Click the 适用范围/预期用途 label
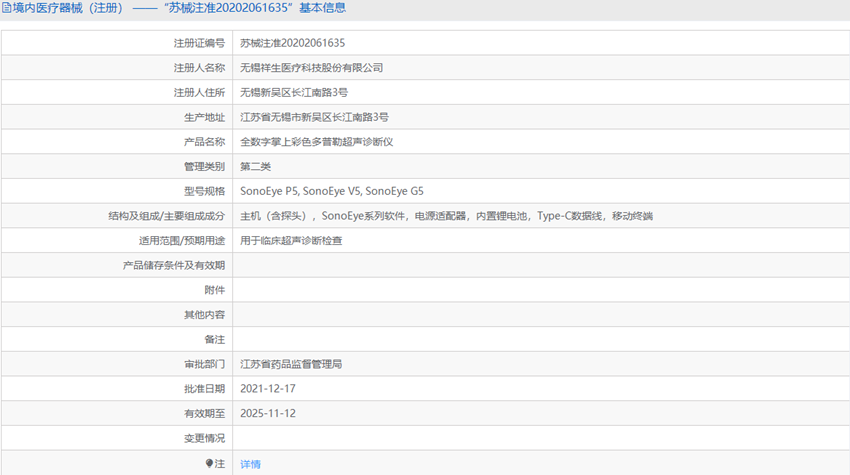 182,241
